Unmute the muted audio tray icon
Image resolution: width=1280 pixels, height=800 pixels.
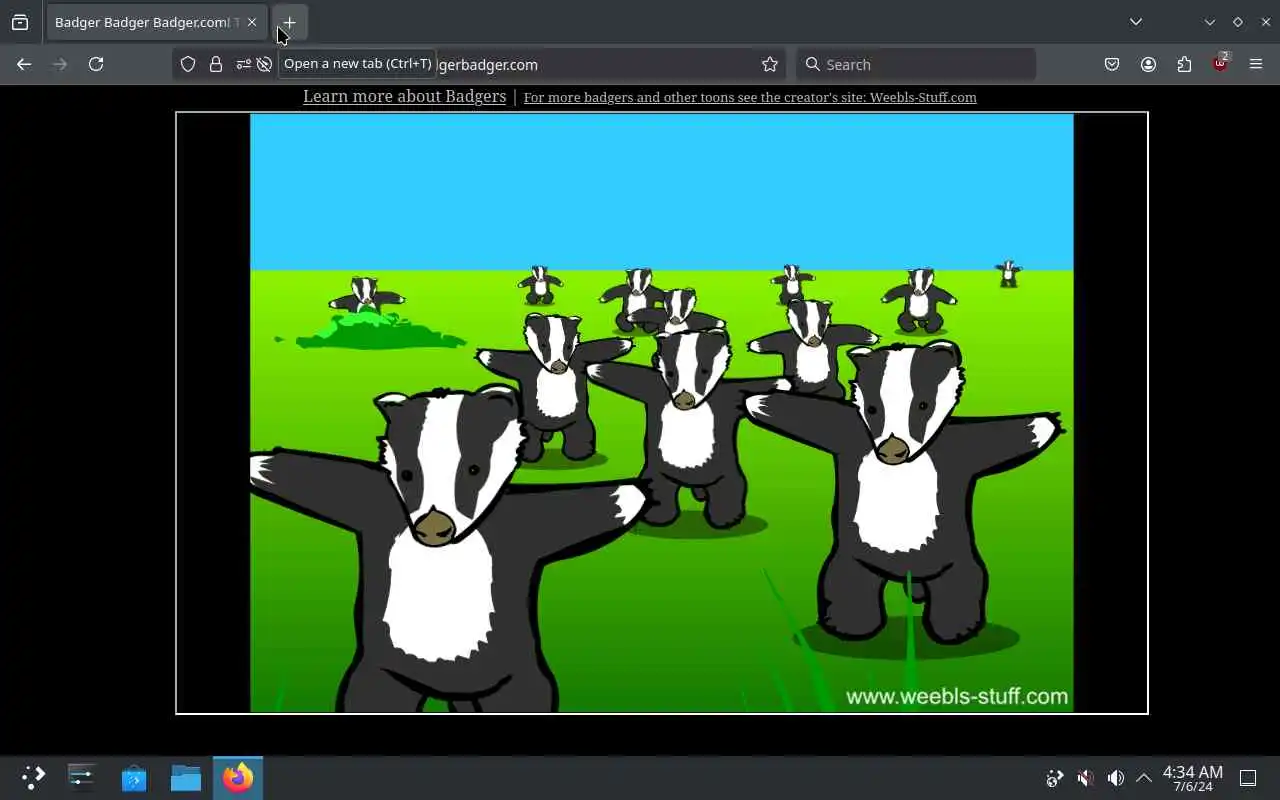pyautogui.click(x=1085, y=778)
